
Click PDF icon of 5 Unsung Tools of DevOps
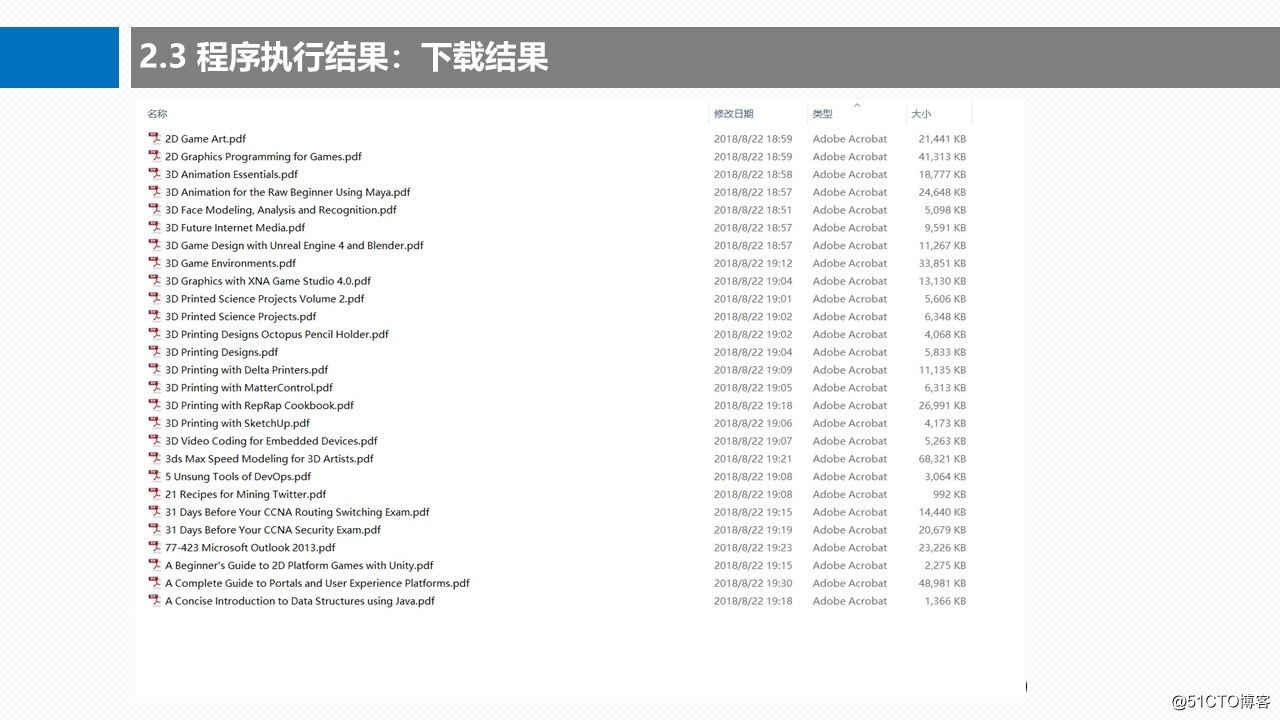click(x=155, y=476)
